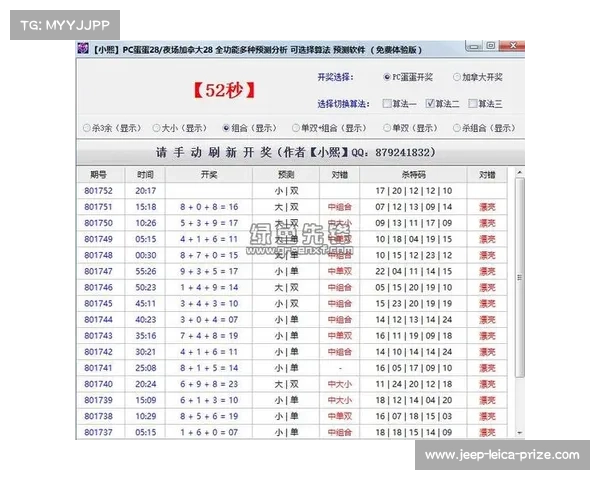Click time cell 20:17

click(x=145, y=191)
